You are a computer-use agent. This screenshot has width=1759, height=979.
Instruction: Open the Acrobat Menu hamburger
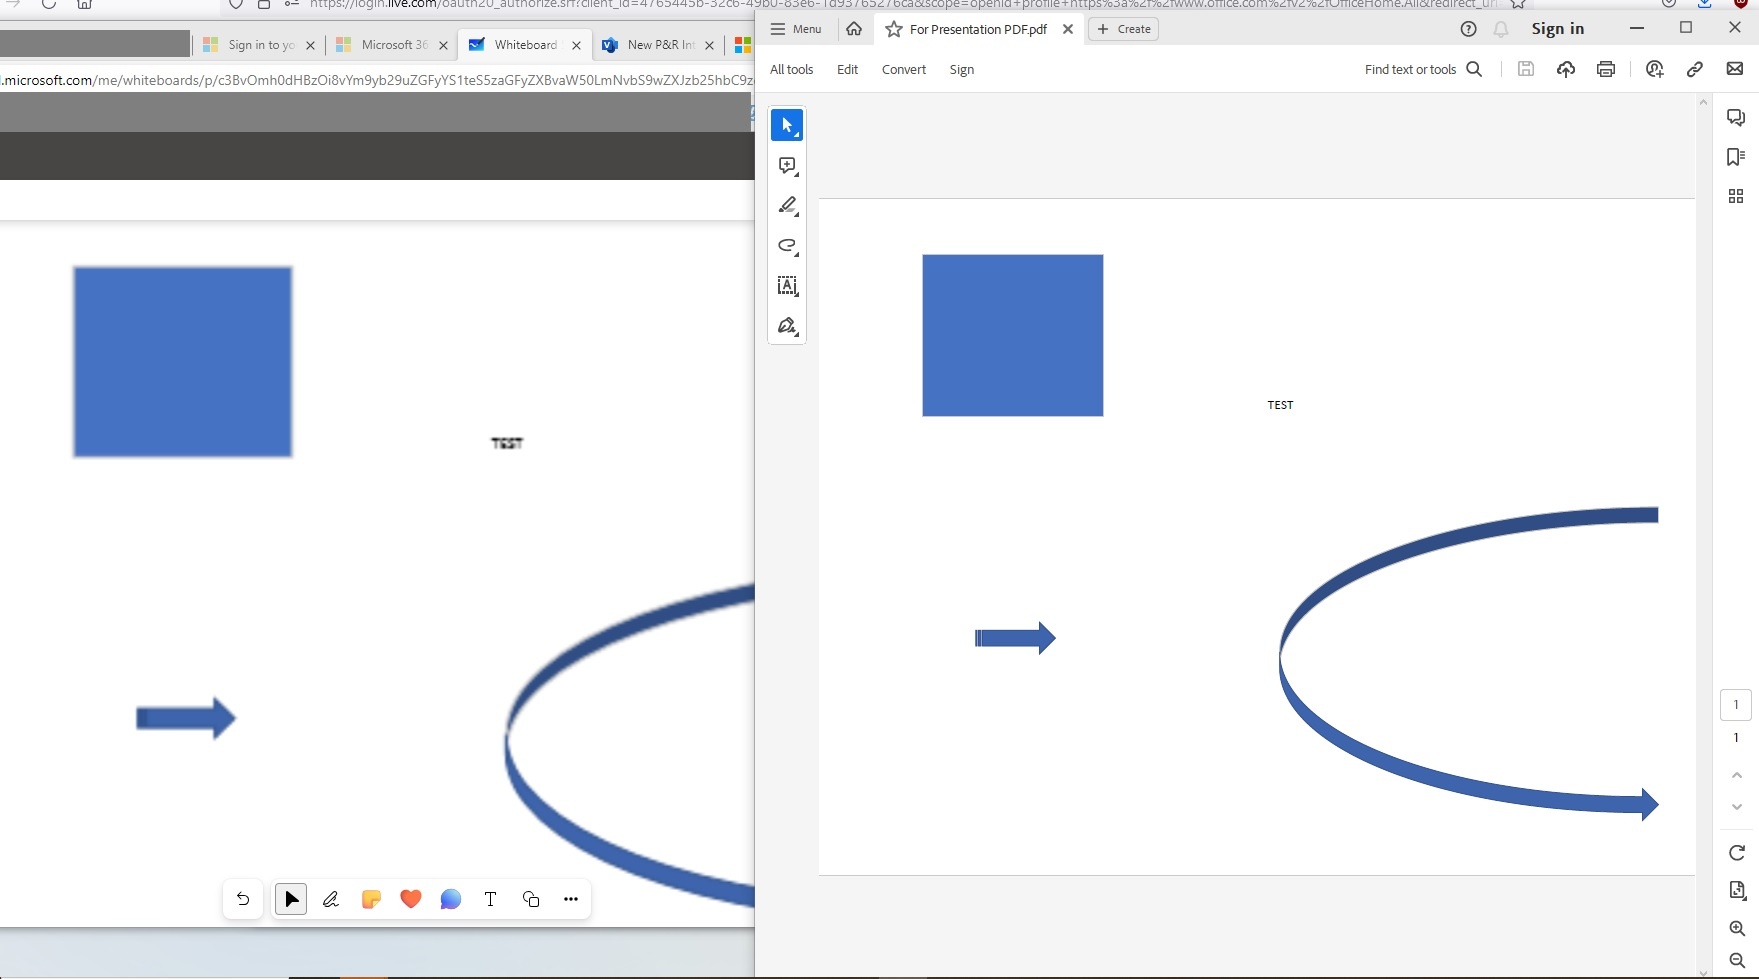pos(796,29)
